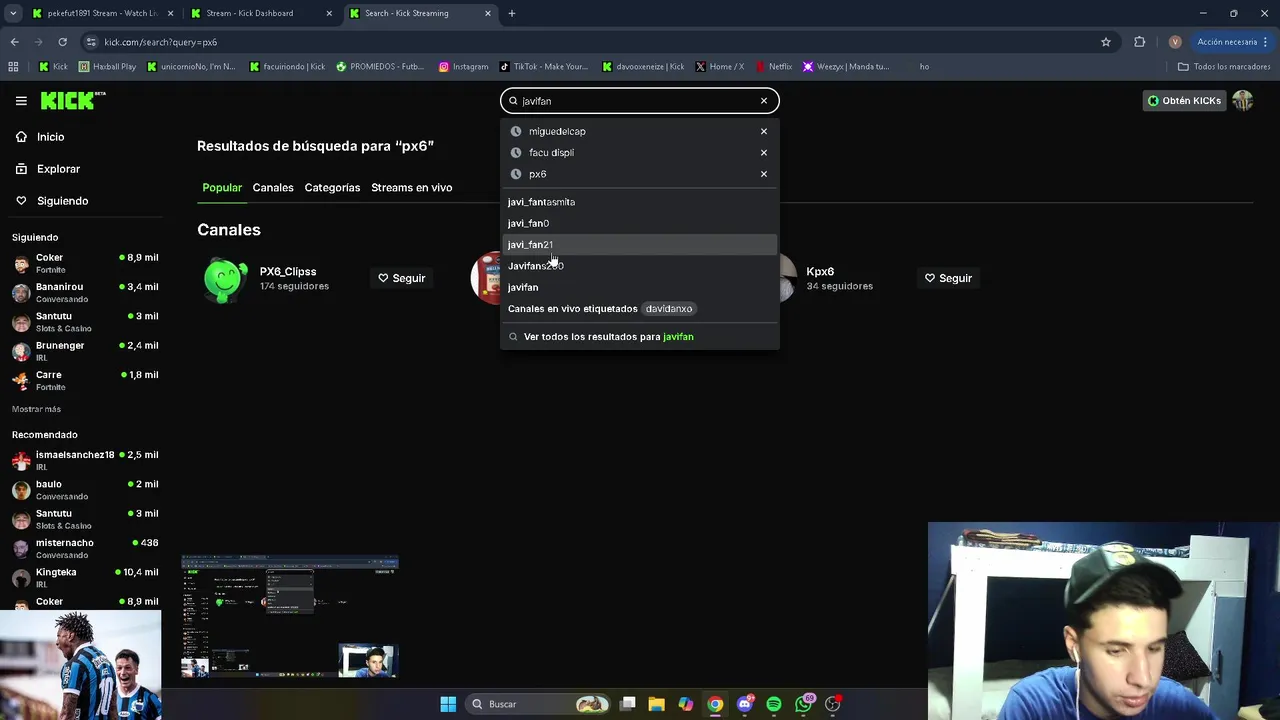Open tab search dropdown arrow
Viewport: 1280px width, 720px height.
pos(13,13)
